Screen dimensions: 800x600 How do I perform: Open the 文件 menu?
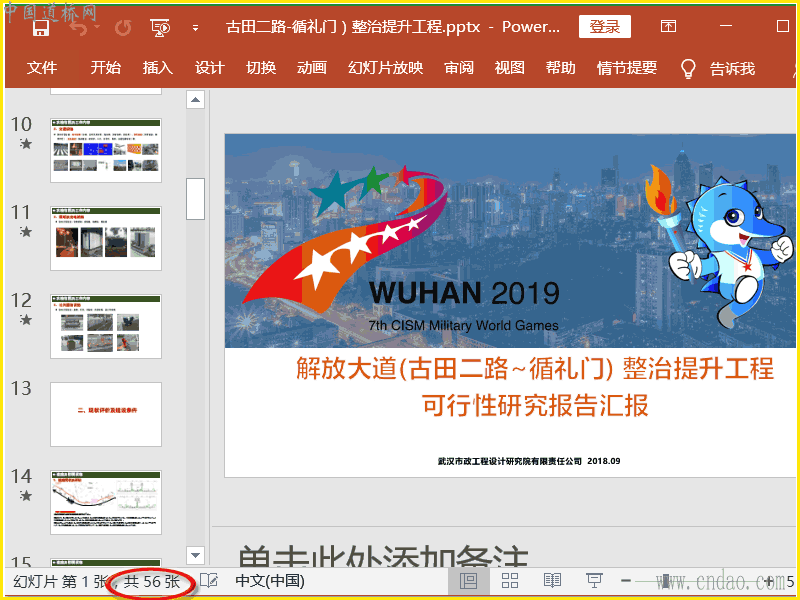tap(42, 68)
